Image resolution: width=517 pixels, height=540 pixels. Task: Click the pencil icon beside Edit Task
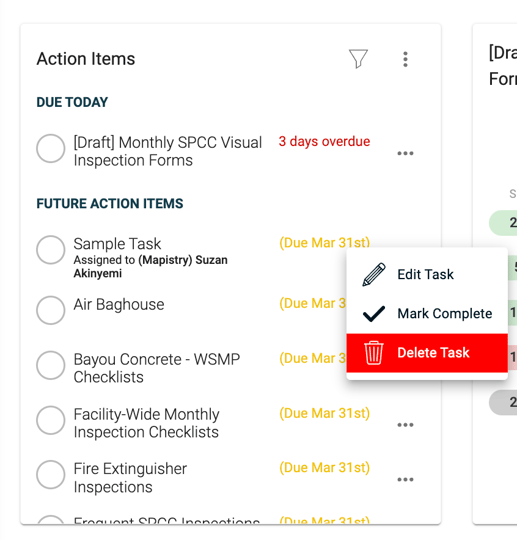[374, 274]
